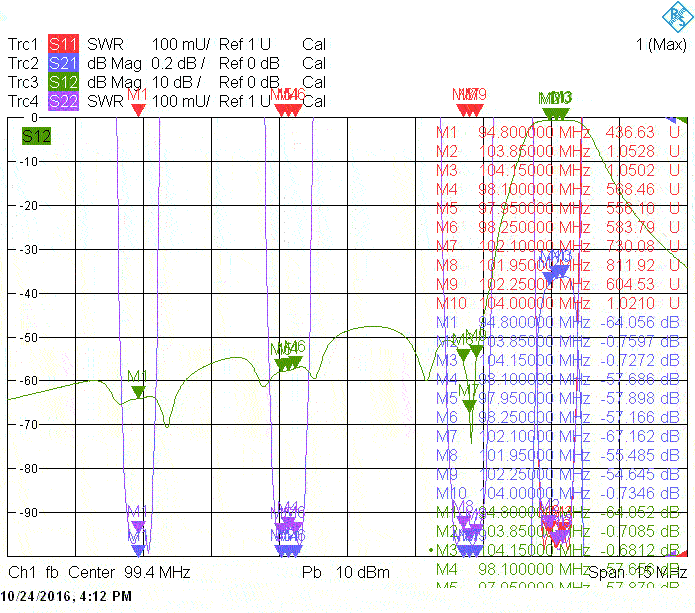Select the red M1 marker triangle at top

[138, 108]
